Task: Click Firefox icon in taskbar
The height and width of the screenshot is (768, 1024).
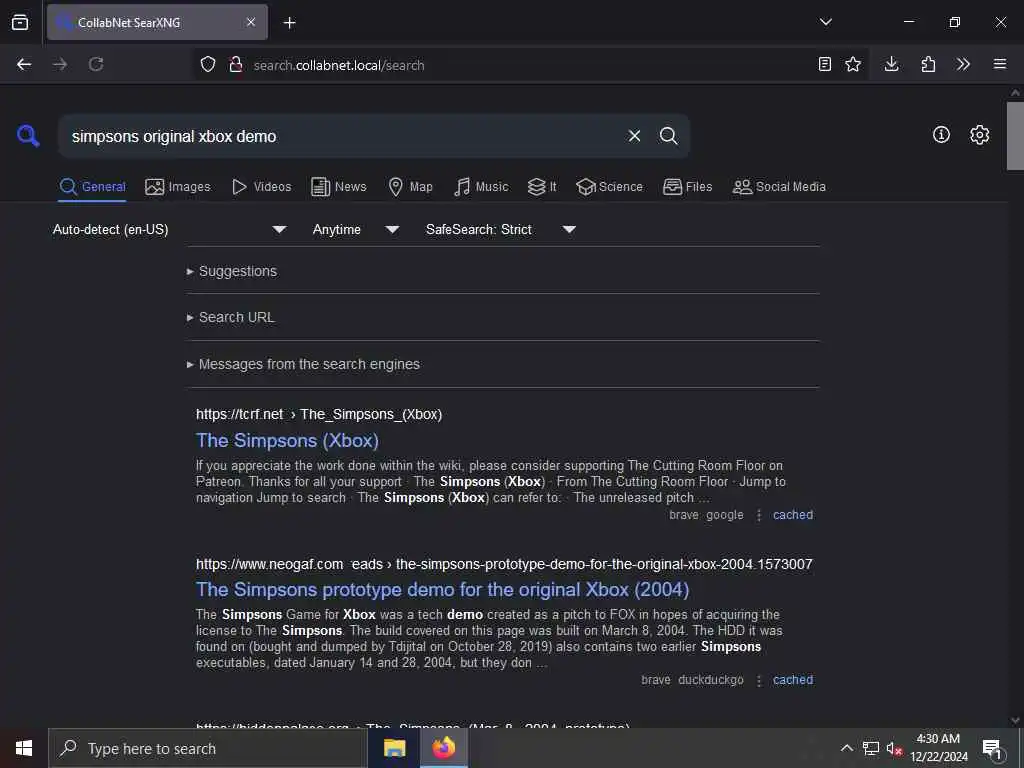Action: 443,748
